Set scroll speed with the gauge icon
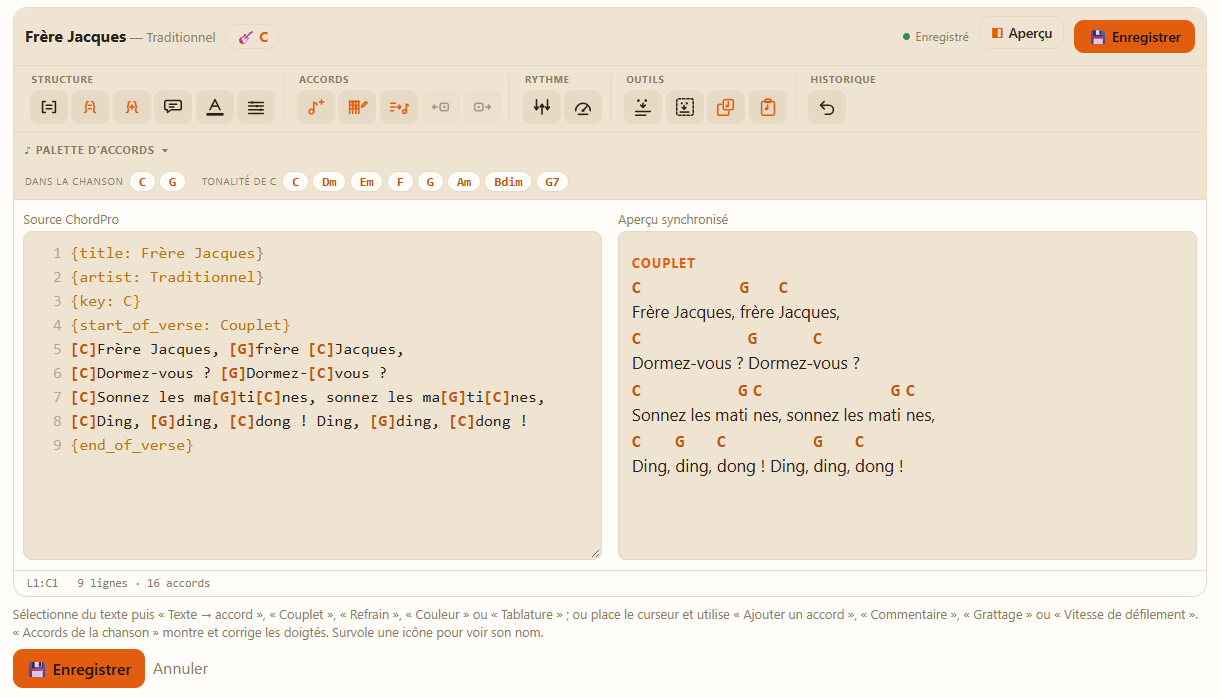 (x=583, y=107)
